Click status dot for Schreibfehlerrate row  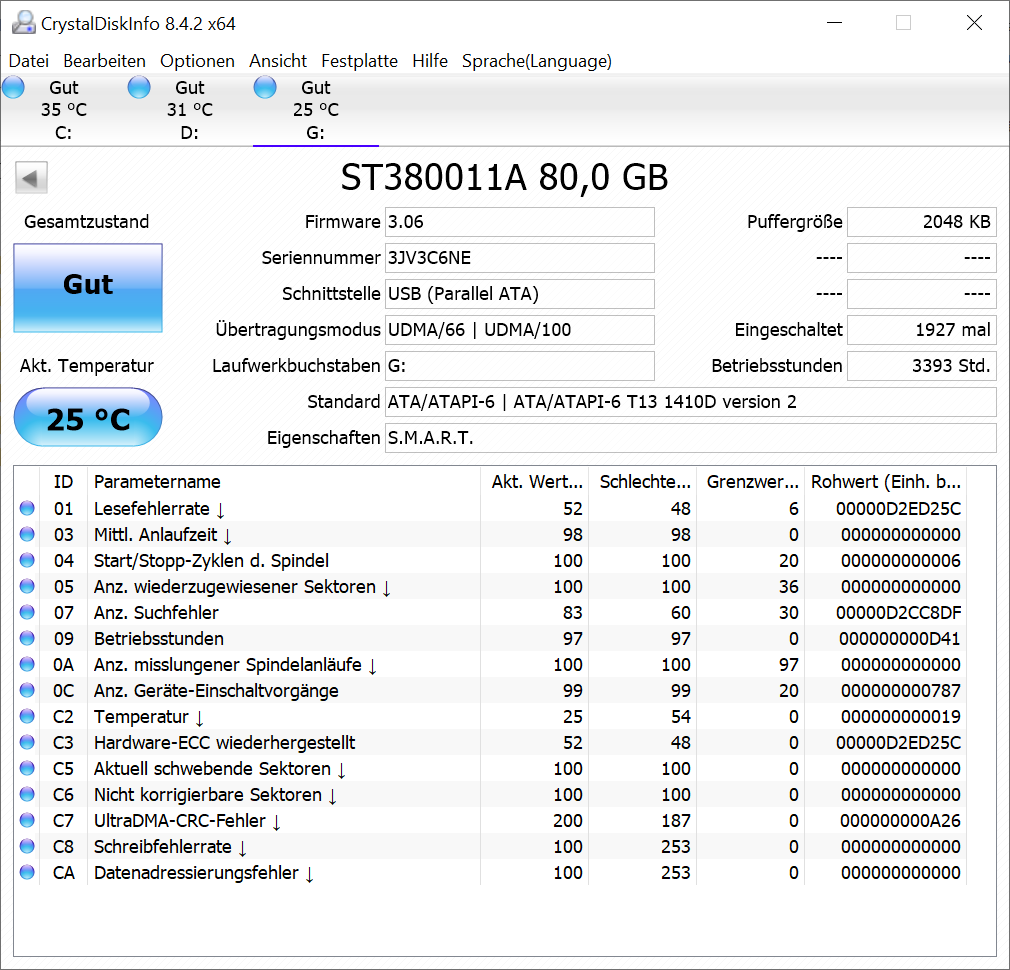point(27,846)
